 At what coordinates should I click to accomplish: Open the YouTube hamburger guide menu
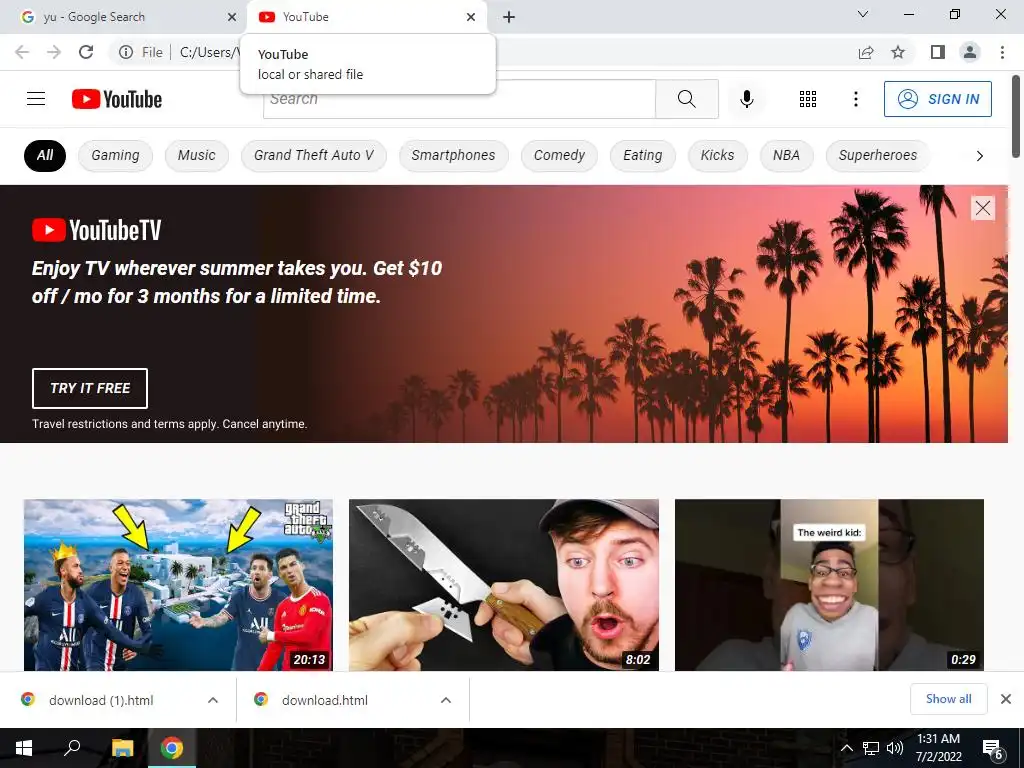36,99
